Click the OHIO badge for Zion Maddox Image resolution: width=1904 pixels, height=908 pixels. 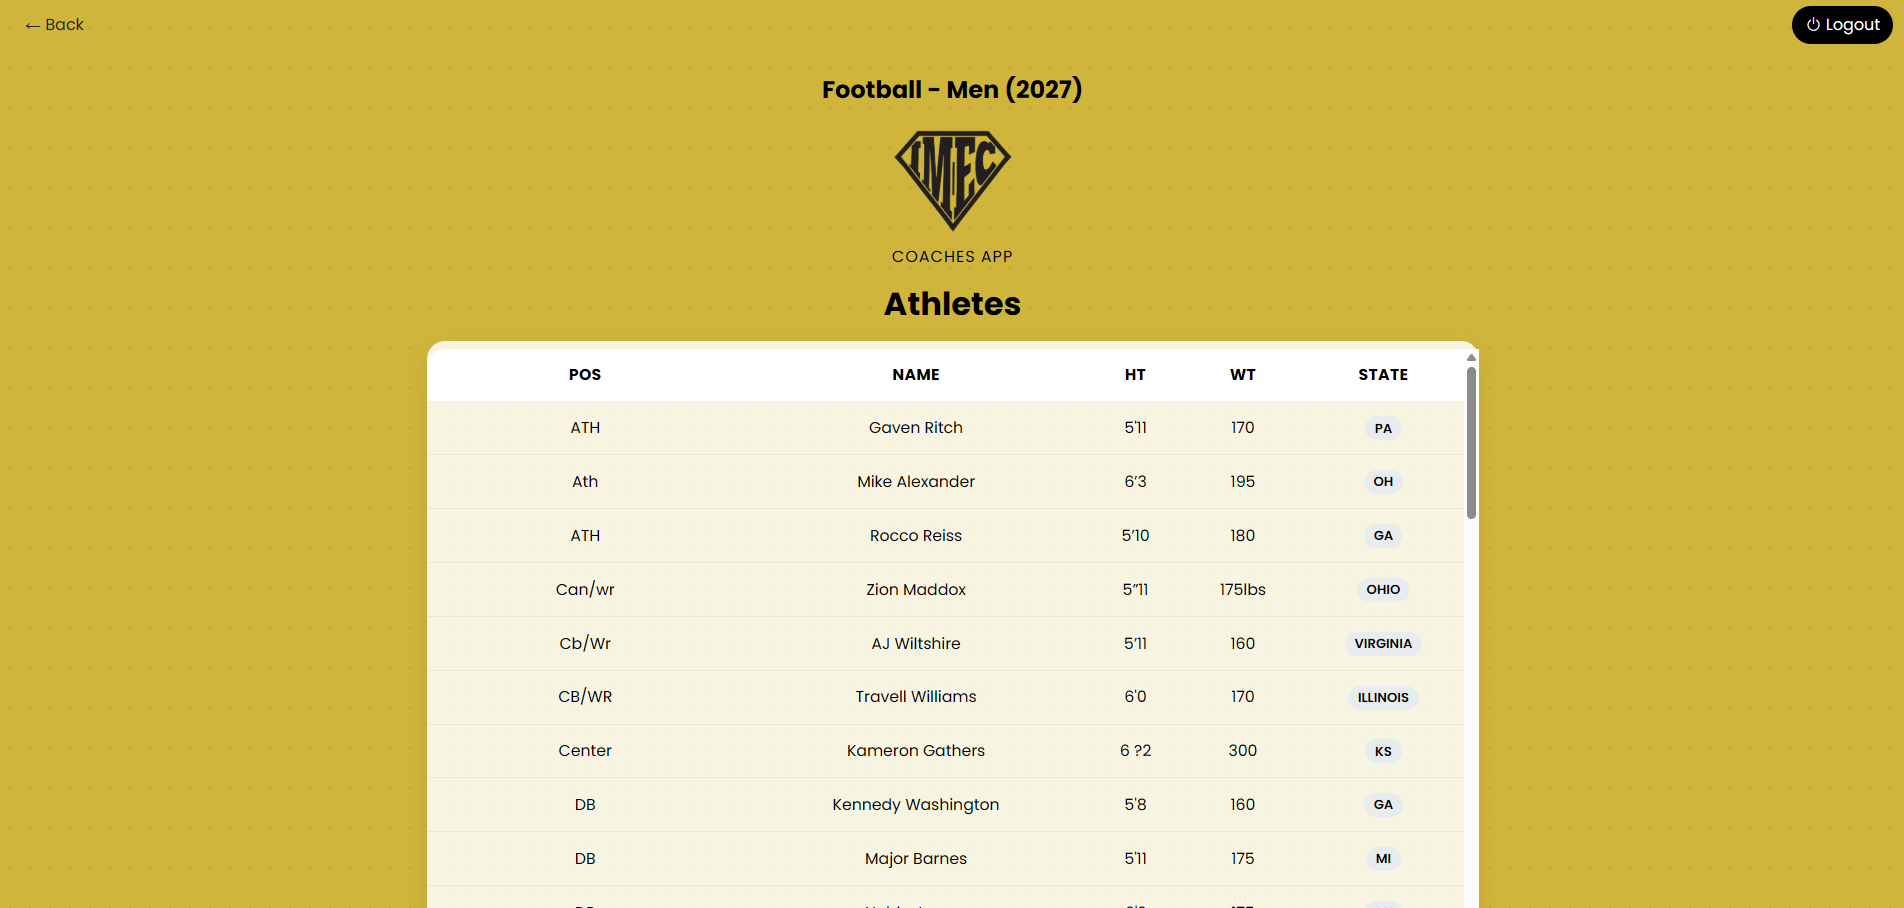coord(1383,589)
